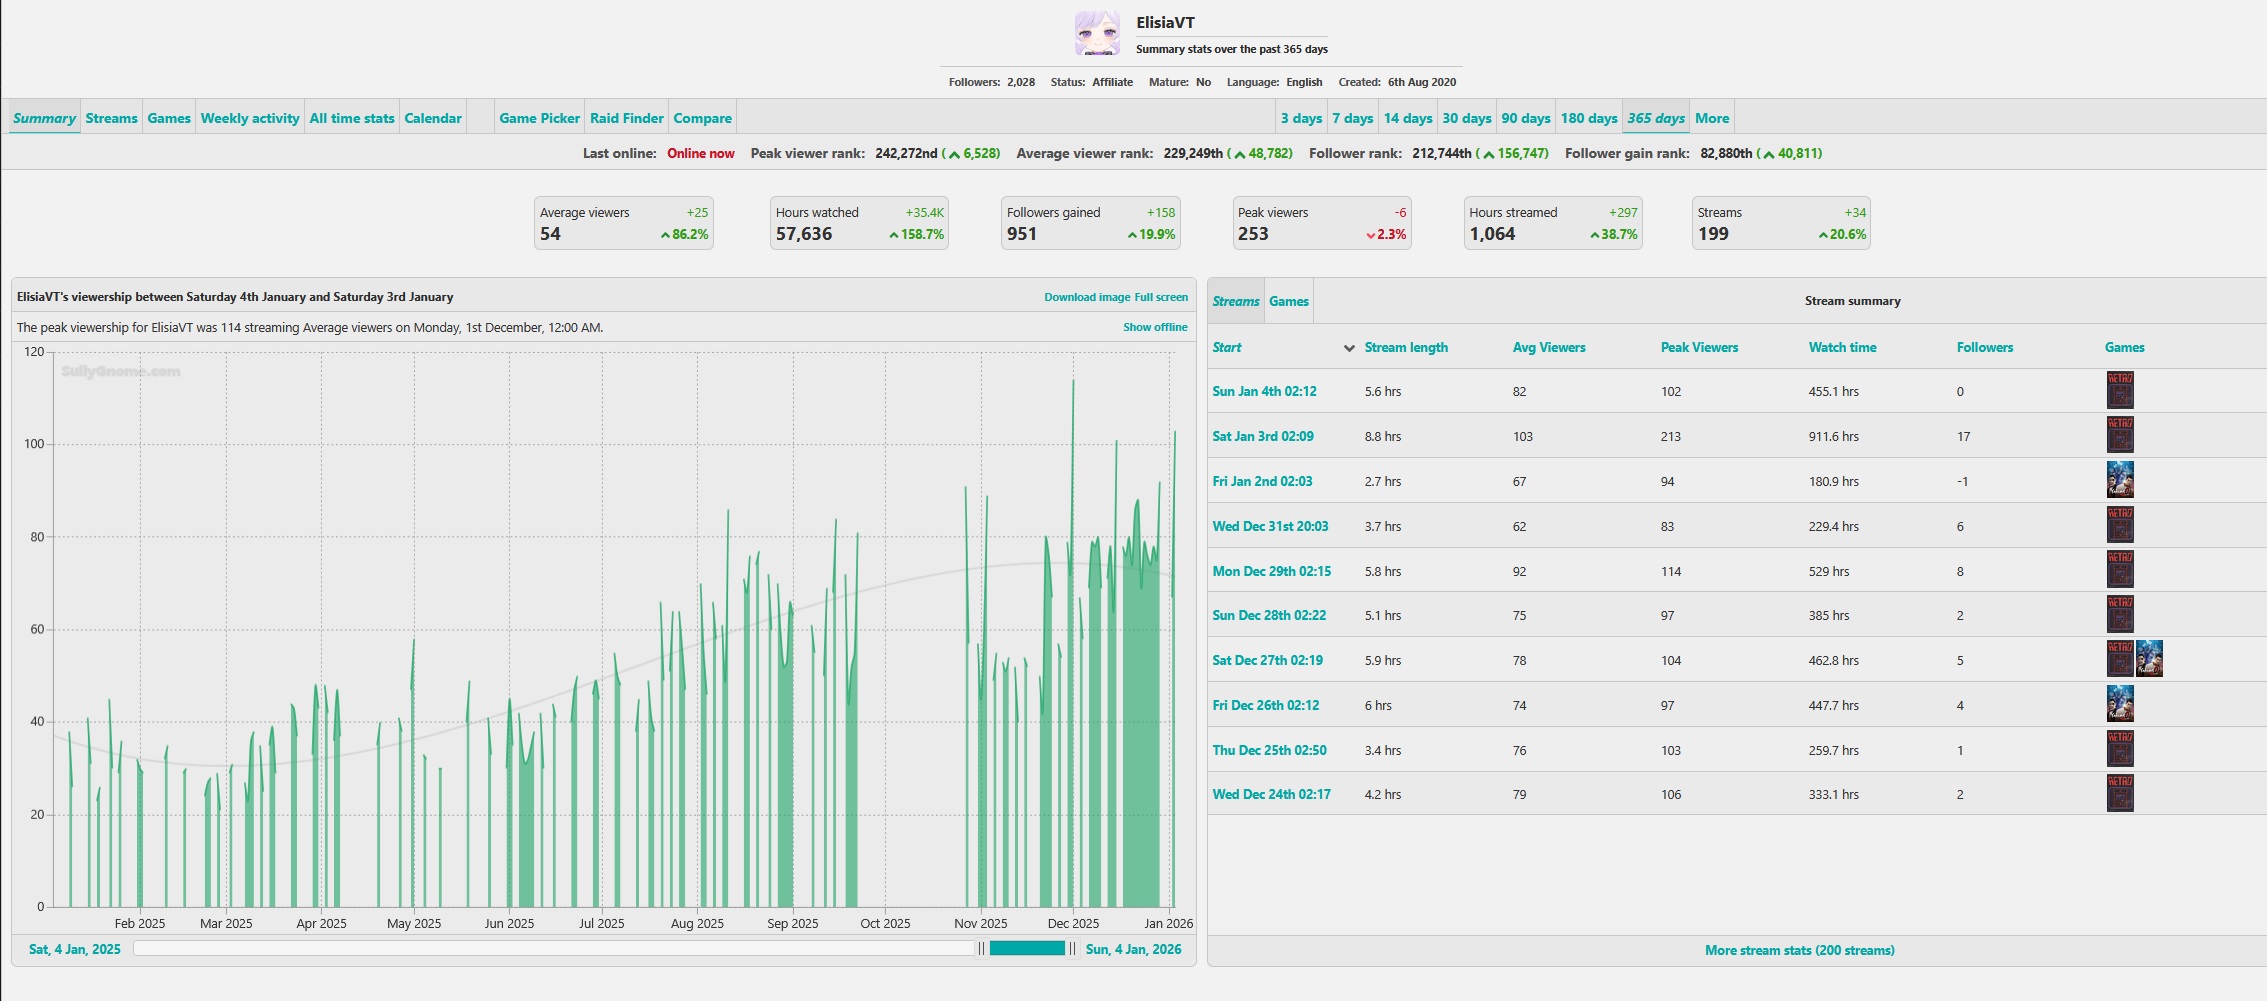This screenshot has height=1001, width=2267.
Task: Click Download image link above chart
Action: tap(1087, 297)
